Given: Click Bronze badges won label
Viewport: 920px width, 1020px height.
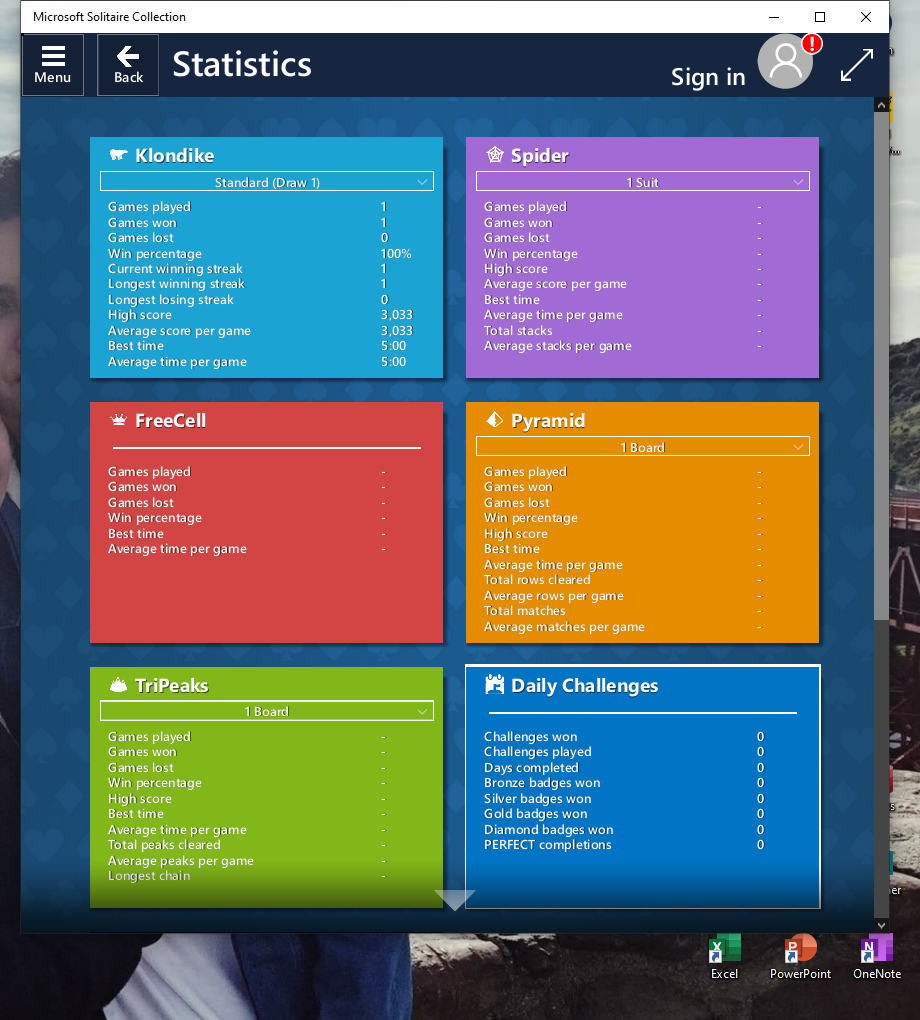Looking at the screenshot, I should pyautogui.click(x=542, y=783).
